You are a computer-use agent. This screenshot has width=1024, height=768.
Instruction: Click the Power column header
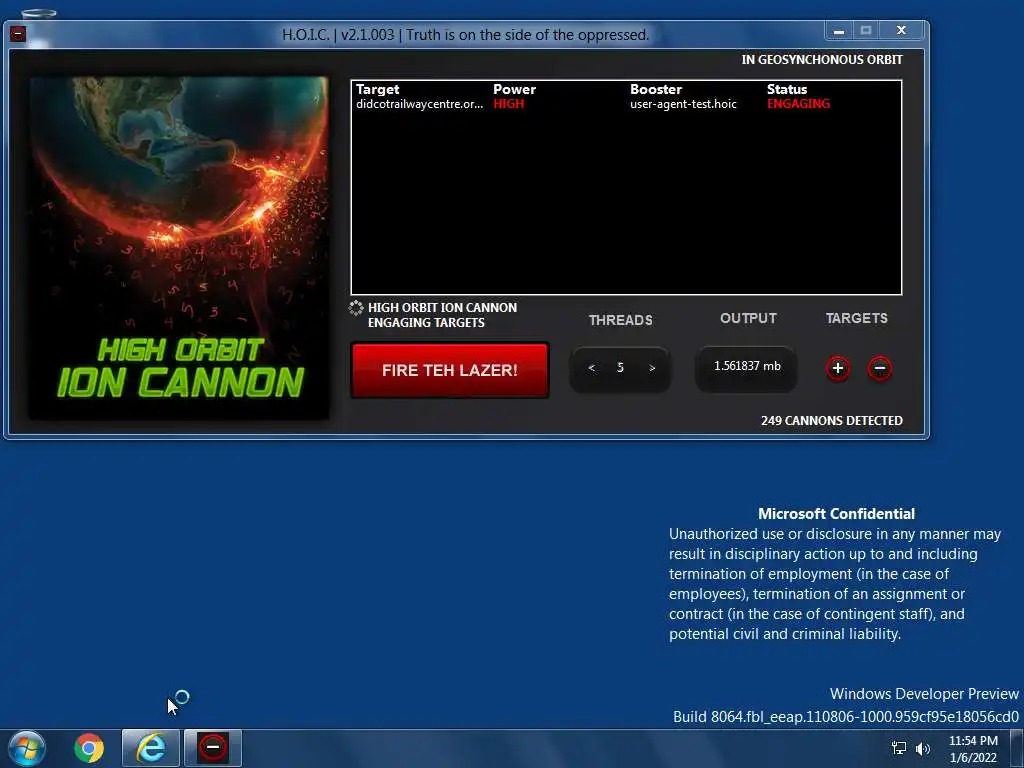(514, 89)
